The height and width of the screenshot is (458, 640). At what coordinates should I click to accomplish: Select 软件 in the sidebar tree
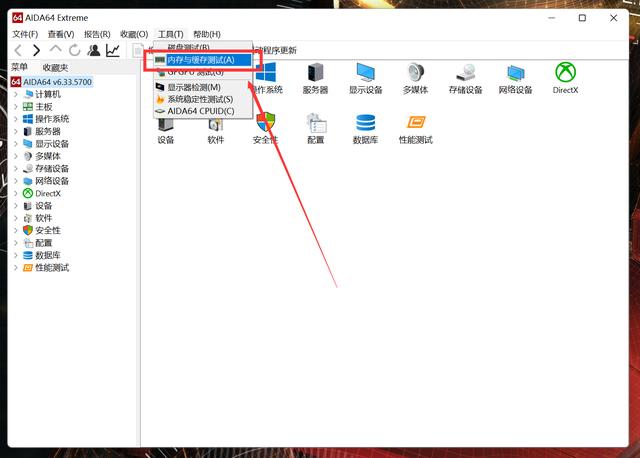tap(44, 218)
